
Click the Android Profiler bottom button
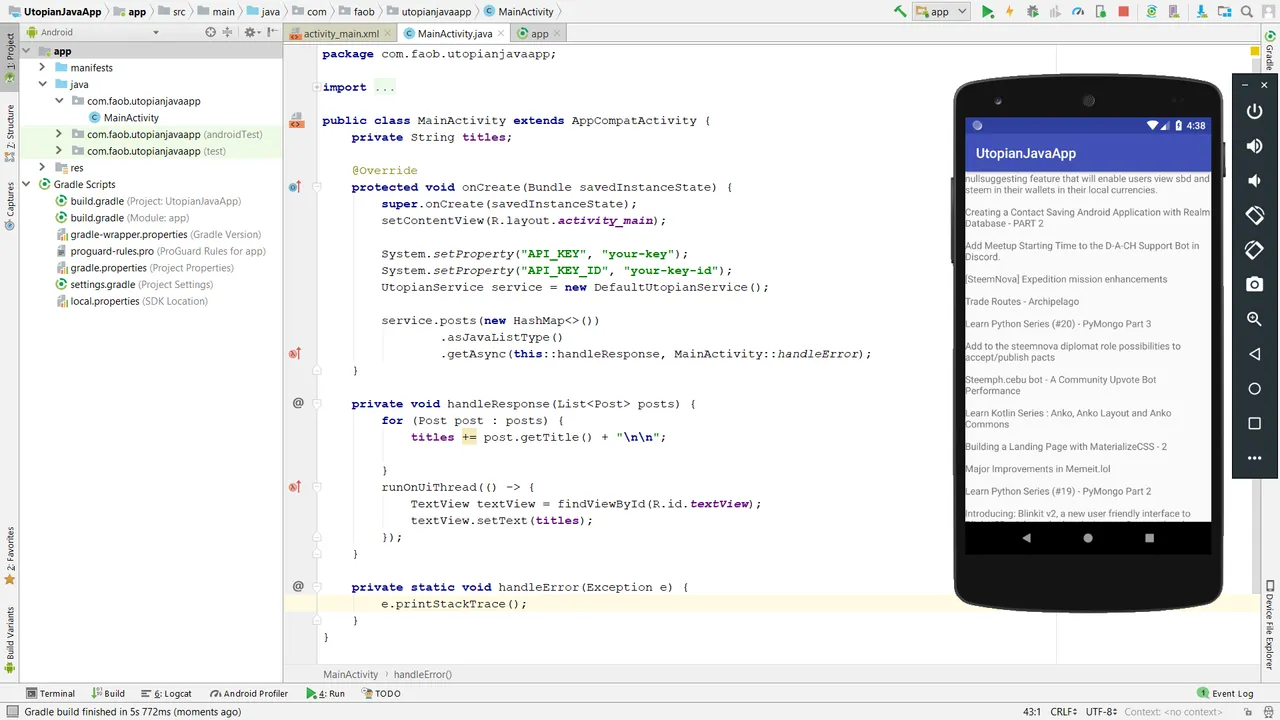[x=249, y=693]
